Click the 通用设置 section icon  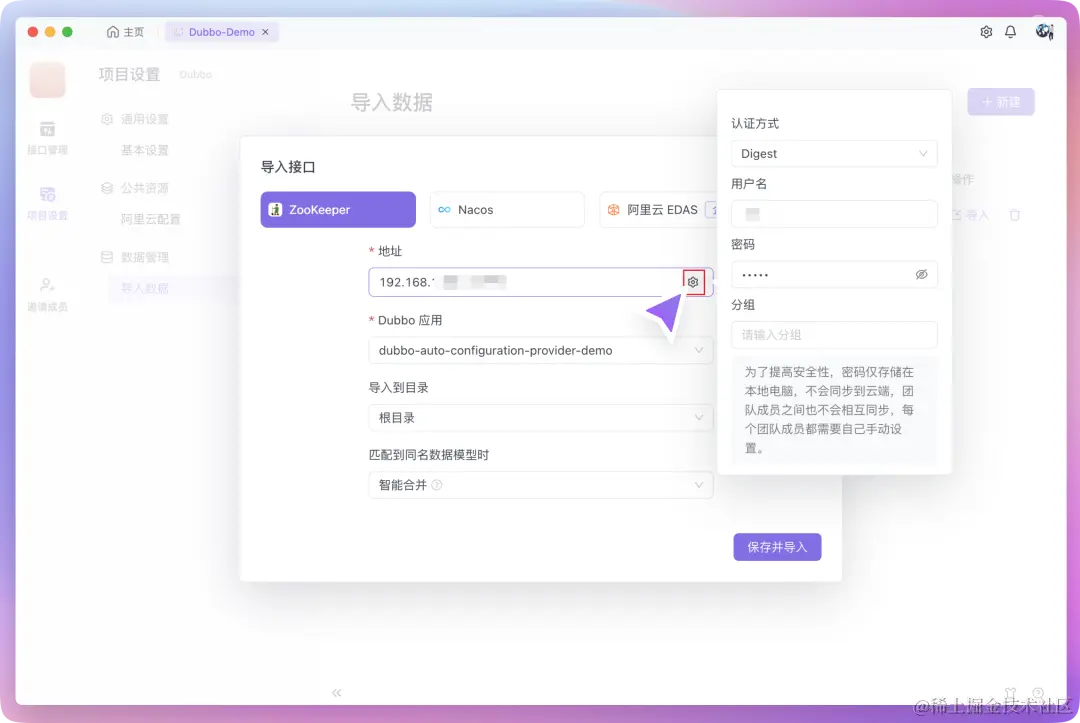coord(107,118)
